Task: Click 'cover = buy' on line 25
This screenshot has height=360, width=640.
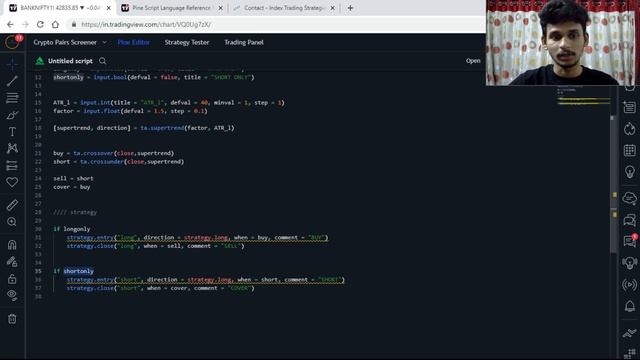Action: click(x=71, y=187)
